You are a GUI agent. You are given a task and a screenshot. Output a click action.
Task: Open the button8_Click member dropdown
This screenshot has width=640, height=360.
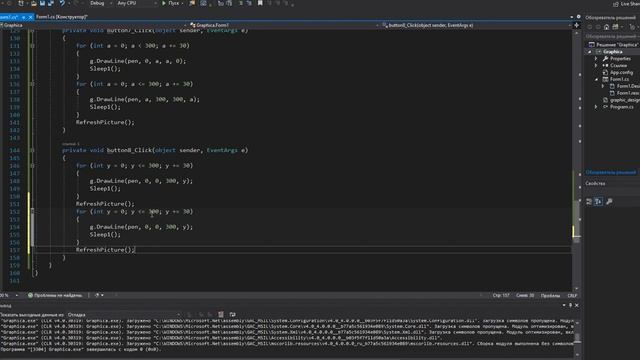(476, 25)
